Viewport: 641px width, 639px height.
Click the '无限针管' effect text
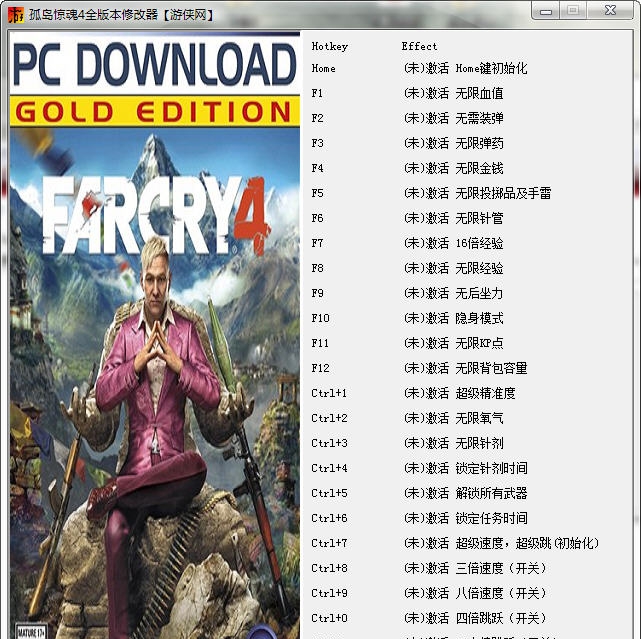[x=479, y=218]
